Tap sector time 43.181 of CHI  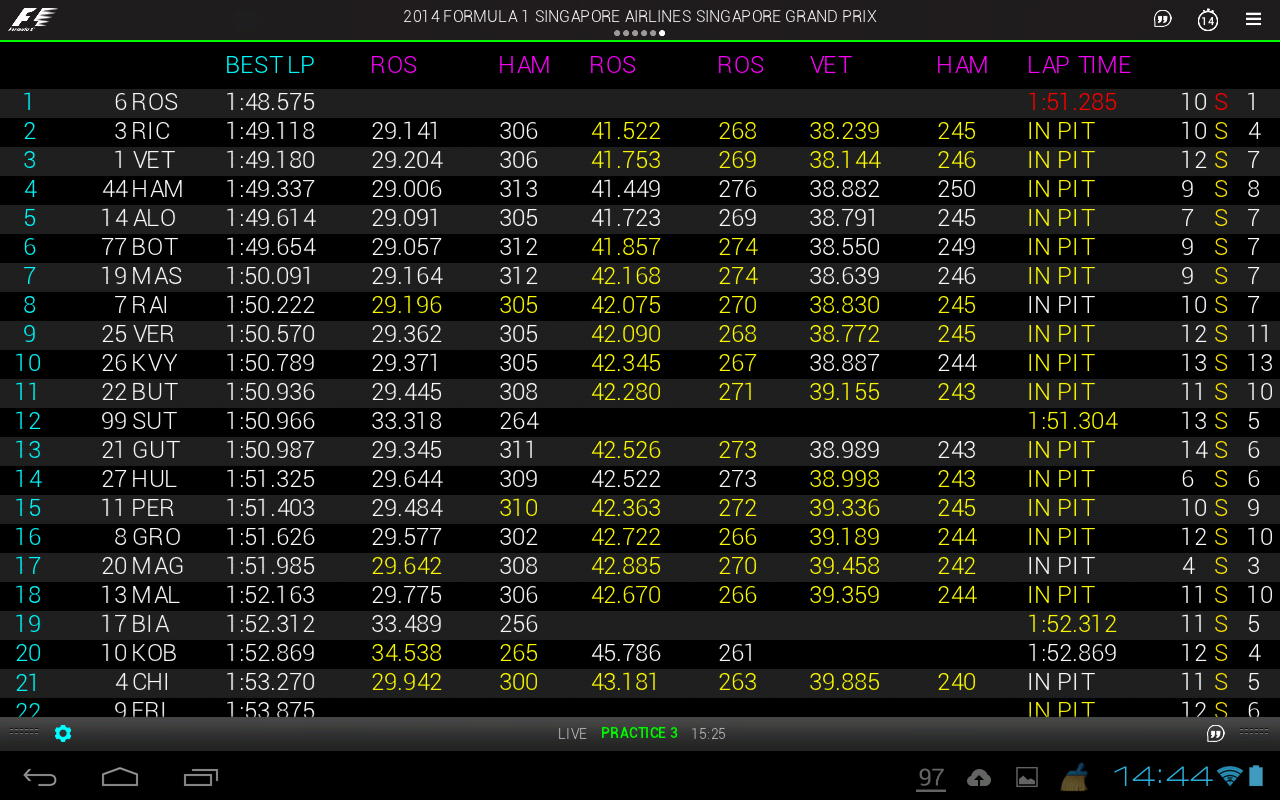pyautogui.click(x=626, y=682)
